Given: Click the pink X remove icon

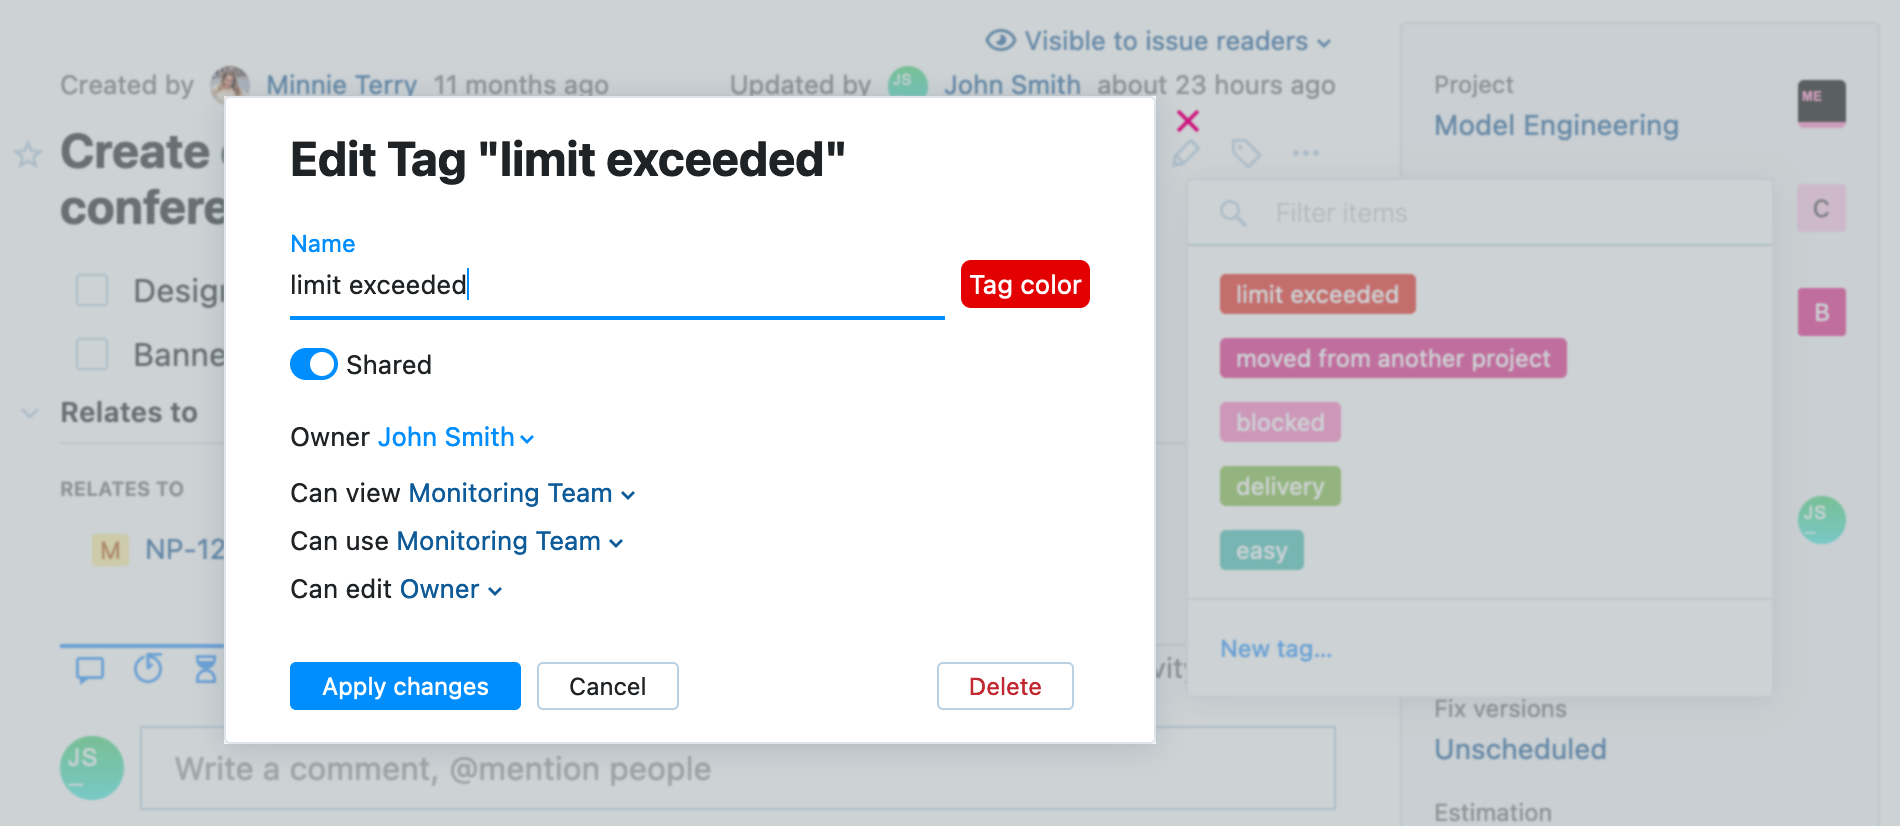Looking at the screenshot, I should [1188, 120].
